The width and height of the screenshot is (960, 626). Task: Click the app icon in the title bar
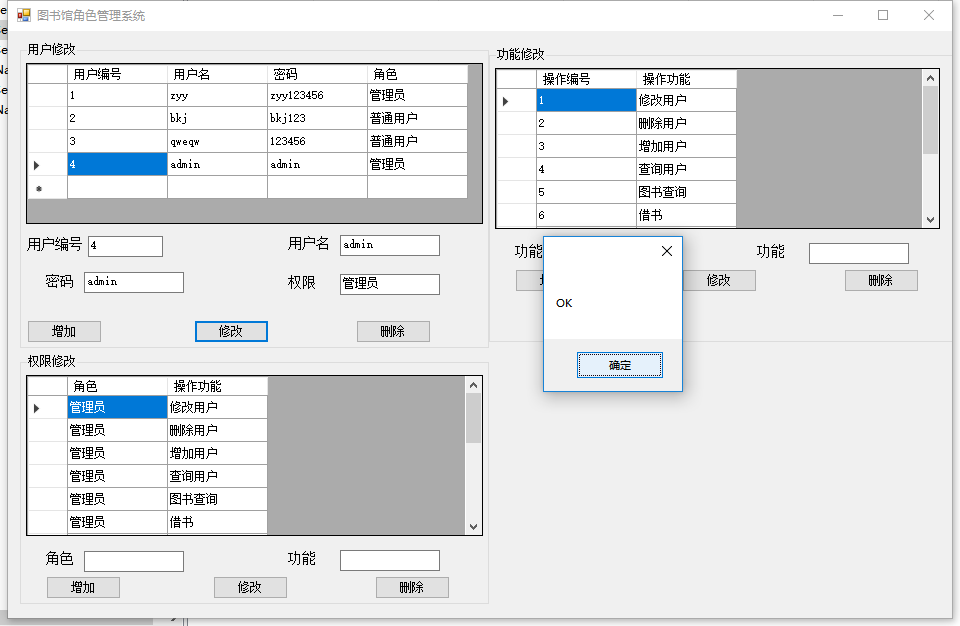23,15
